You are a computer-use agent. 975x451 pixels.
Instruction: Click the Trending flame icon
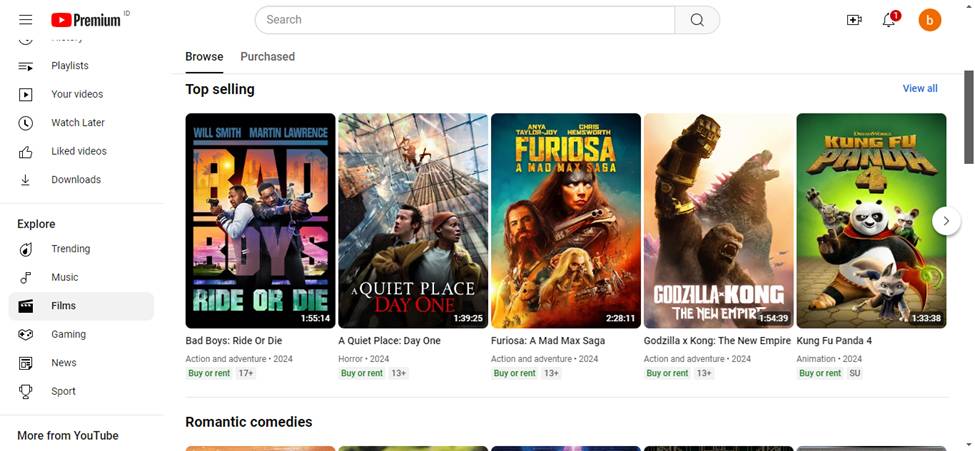pyautogui.click(x=25, y=249)
